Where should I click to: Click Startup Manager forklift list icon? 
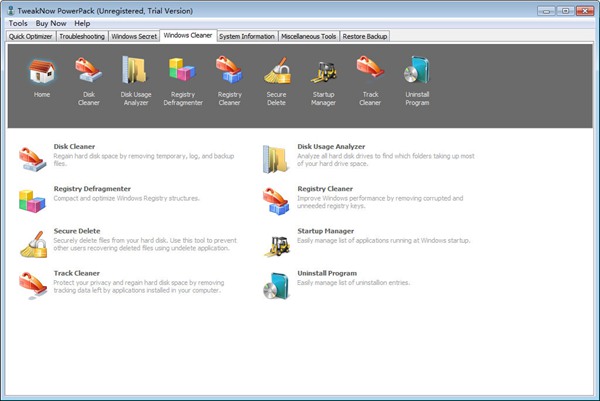click(x=277, y=246)
